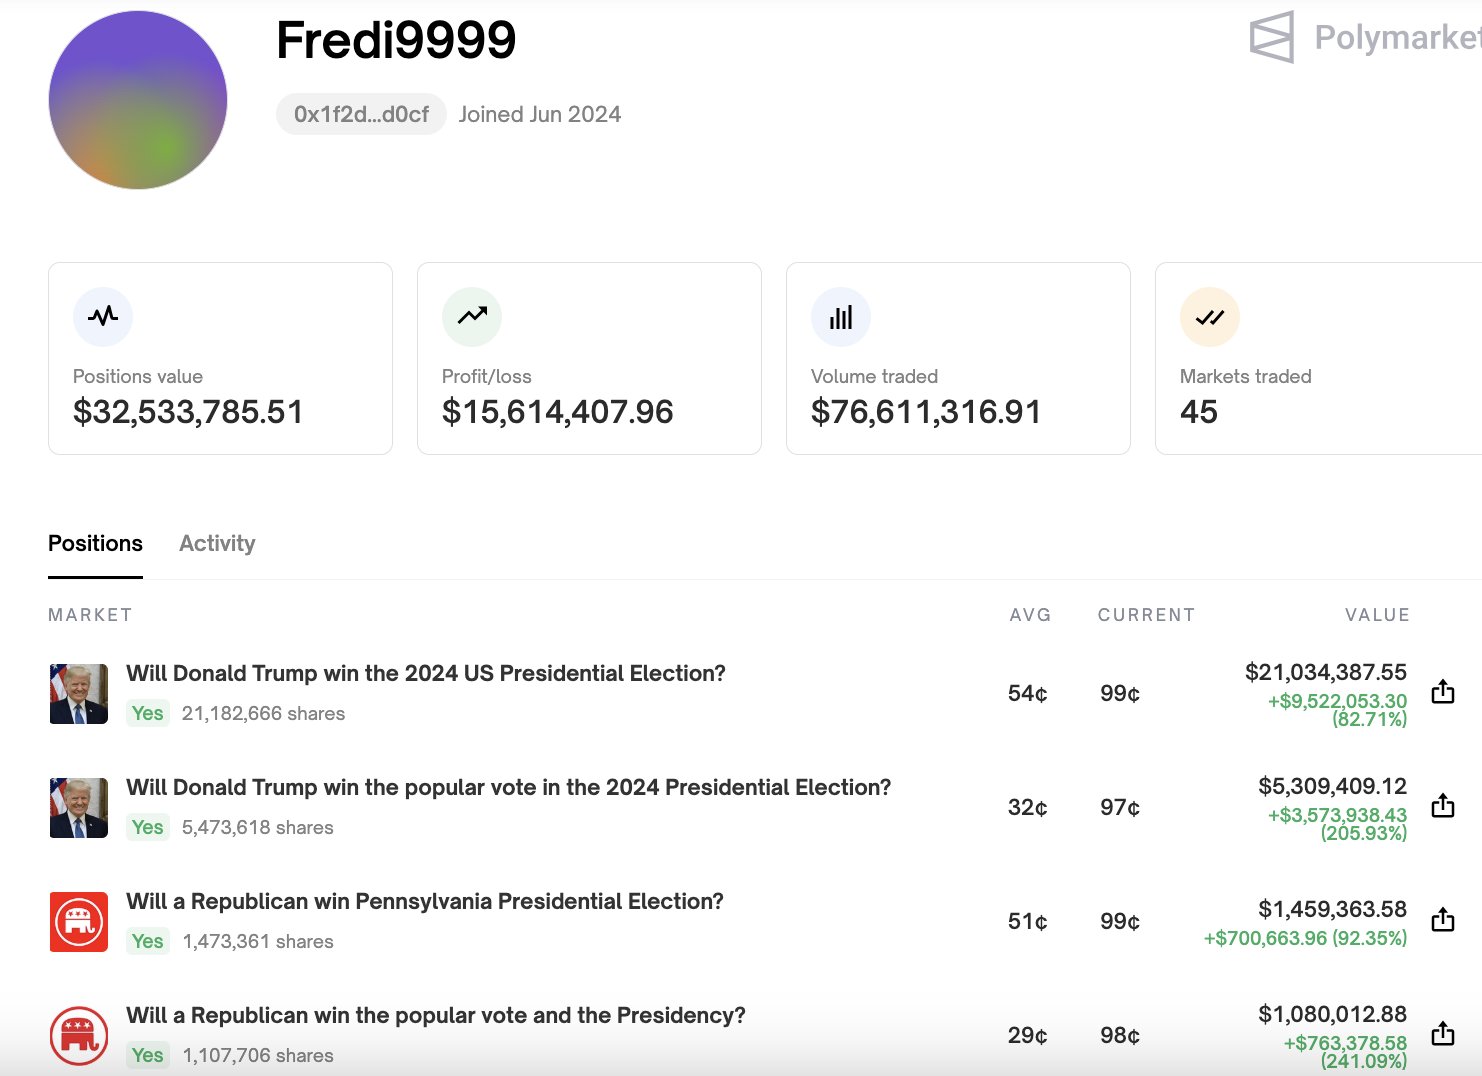Select the Positions tab
Image resolution: width=1482 pixels, height=1076 pixels.
point(95,543)
